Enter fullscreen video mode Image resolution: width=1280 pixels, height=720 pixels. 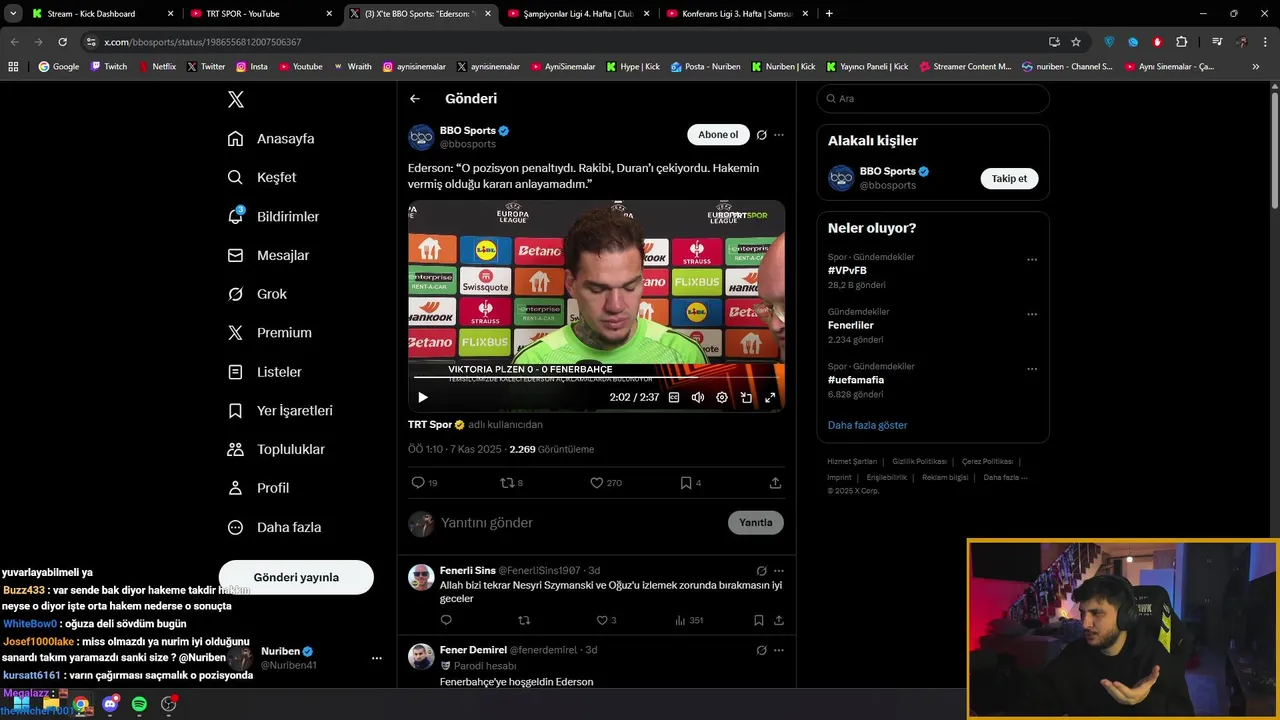[770, 397]
